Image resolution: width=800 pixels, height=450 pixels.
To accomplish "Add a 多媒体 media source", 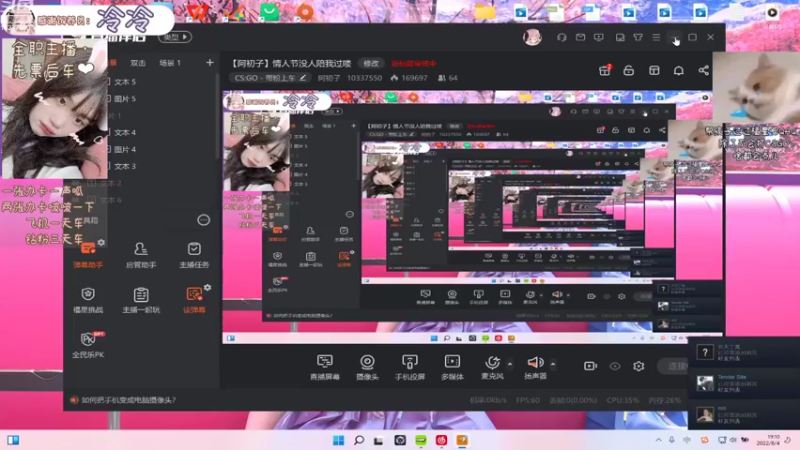I will click(452, 367).
